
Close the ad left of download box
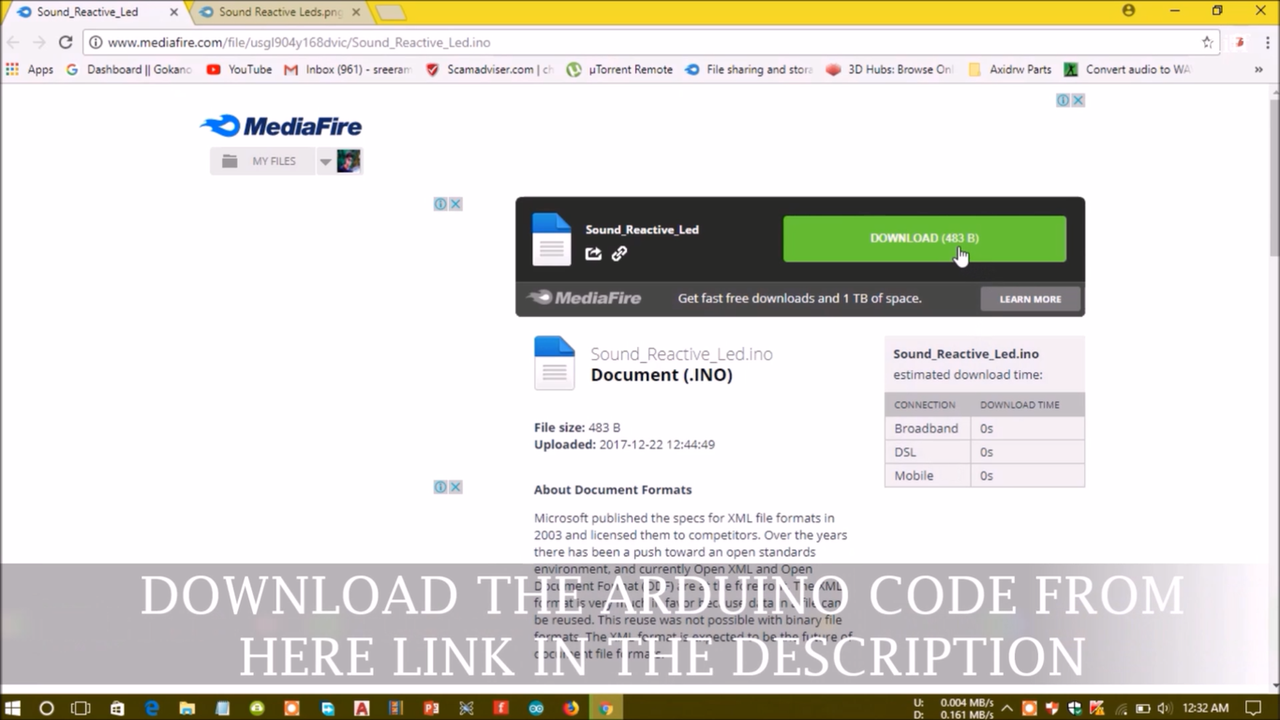coord(455,204)
